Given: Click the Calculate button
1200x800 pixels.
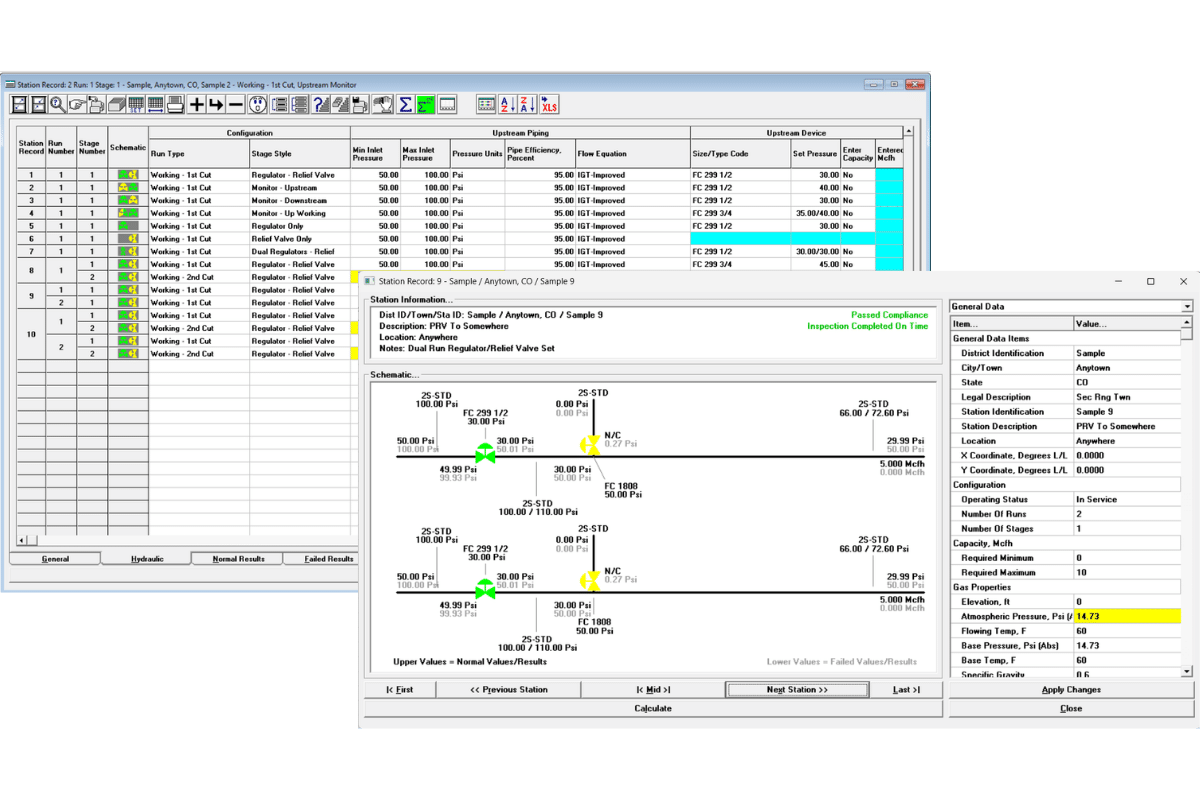Looking at the screenshot, I should [653, 708].
